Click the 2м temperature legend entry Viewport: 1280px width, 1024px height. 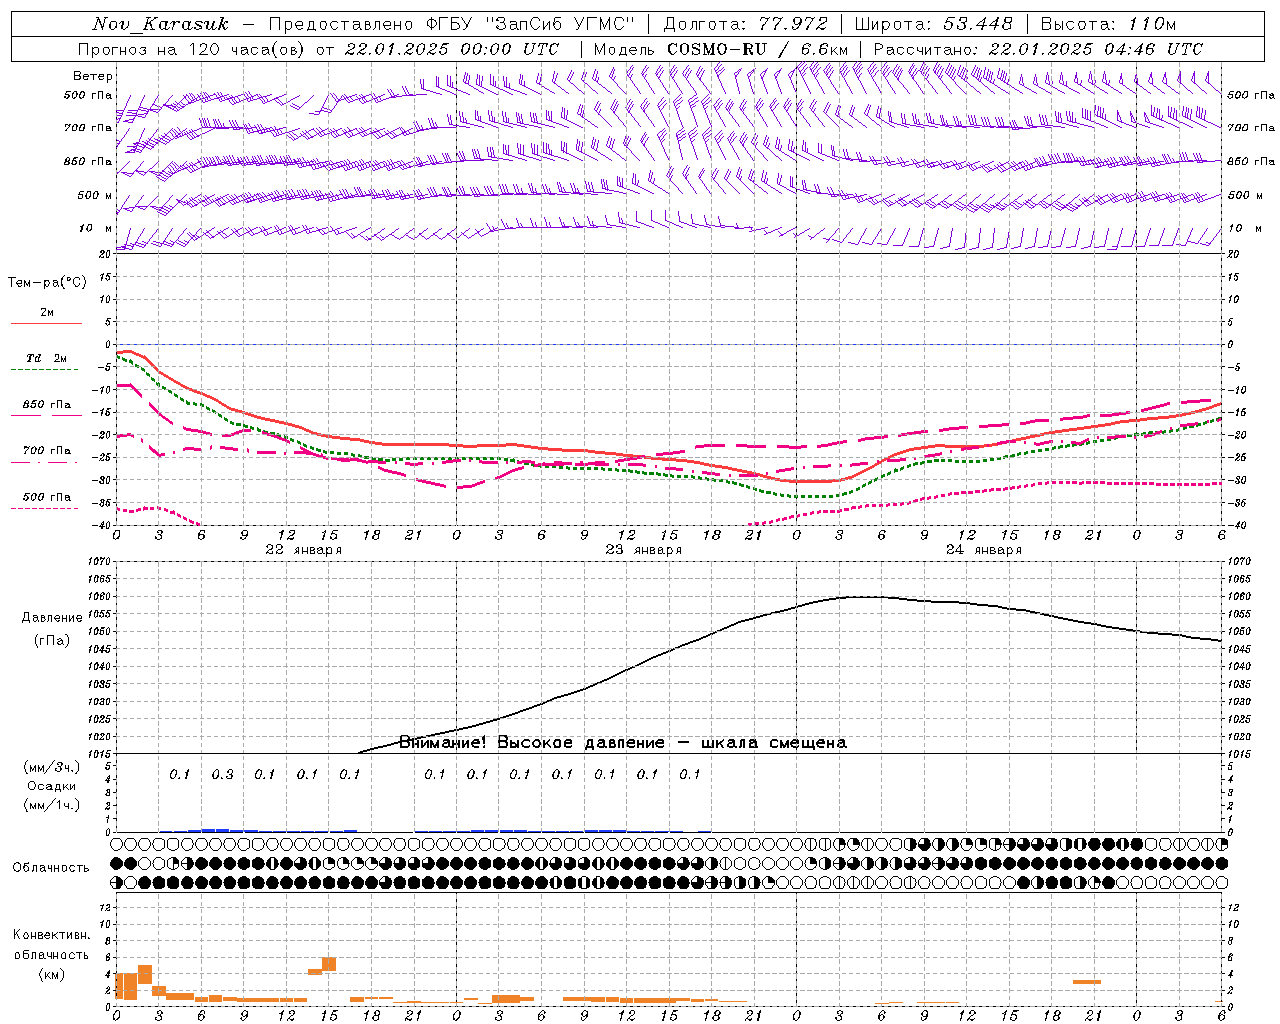[x=47, y=312]
